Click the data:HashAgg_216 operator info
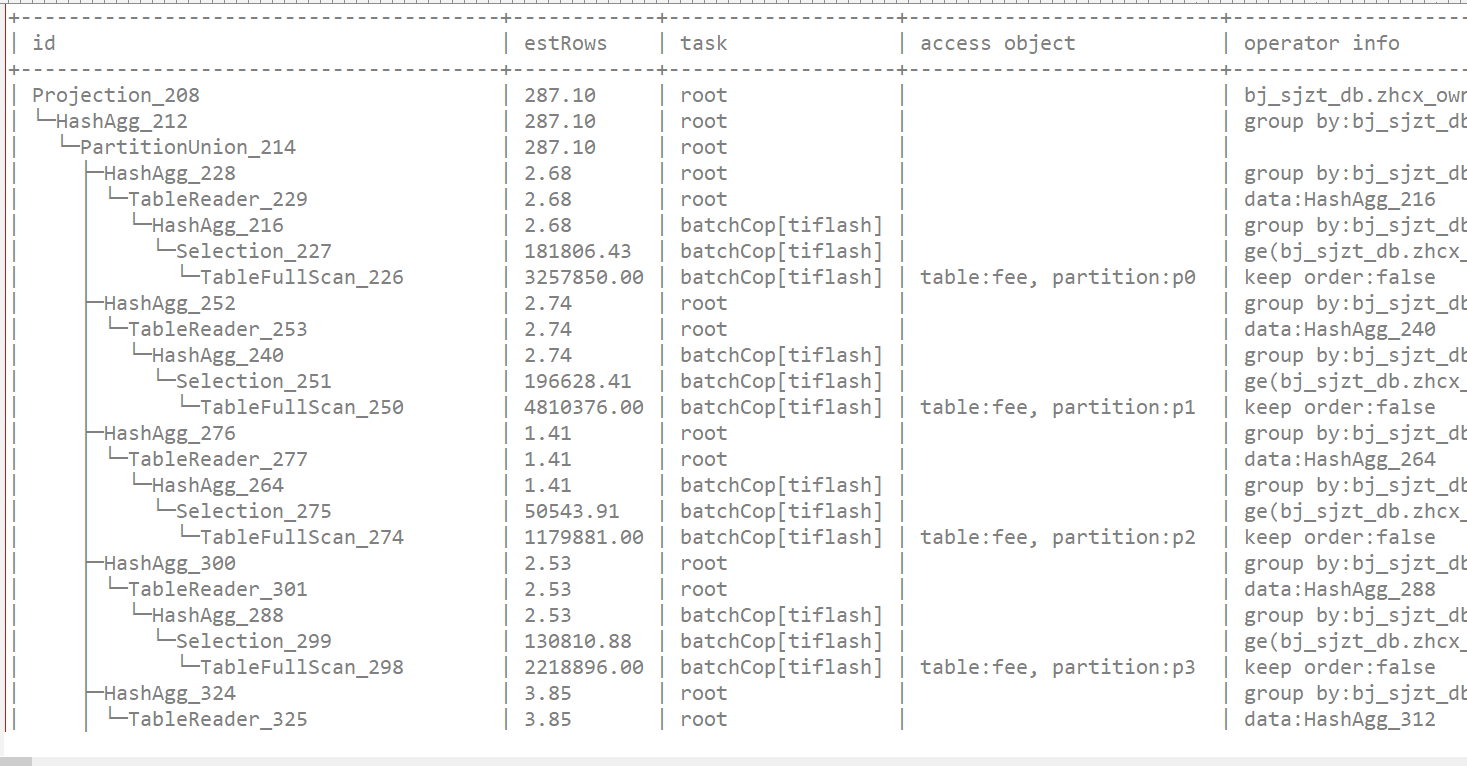The image size is (1467, 766). tap(1339, 199)
